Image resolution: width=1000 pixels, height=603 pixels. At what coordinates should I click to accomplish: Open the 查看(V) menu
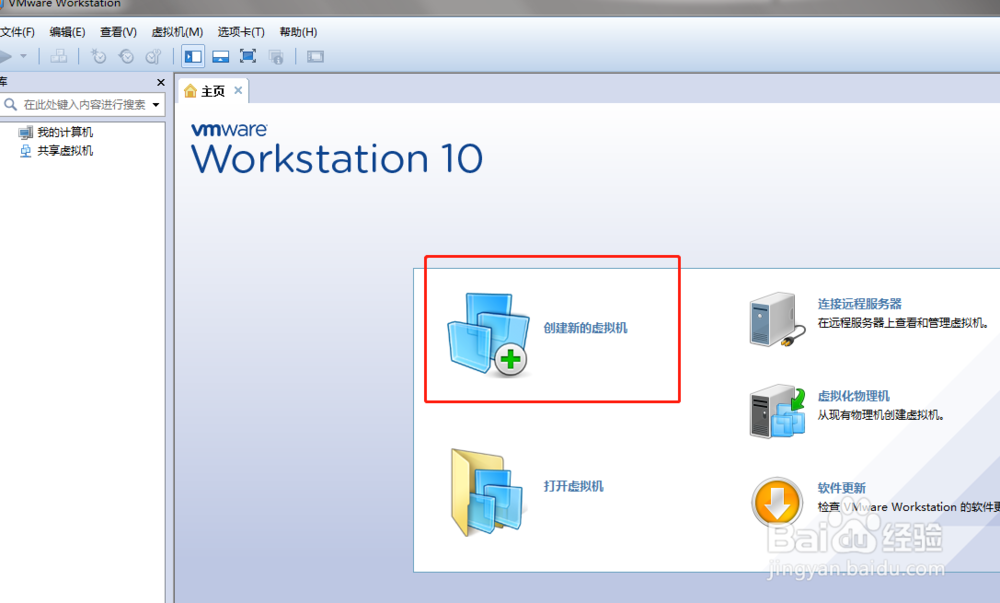click(x=118, y=32)
